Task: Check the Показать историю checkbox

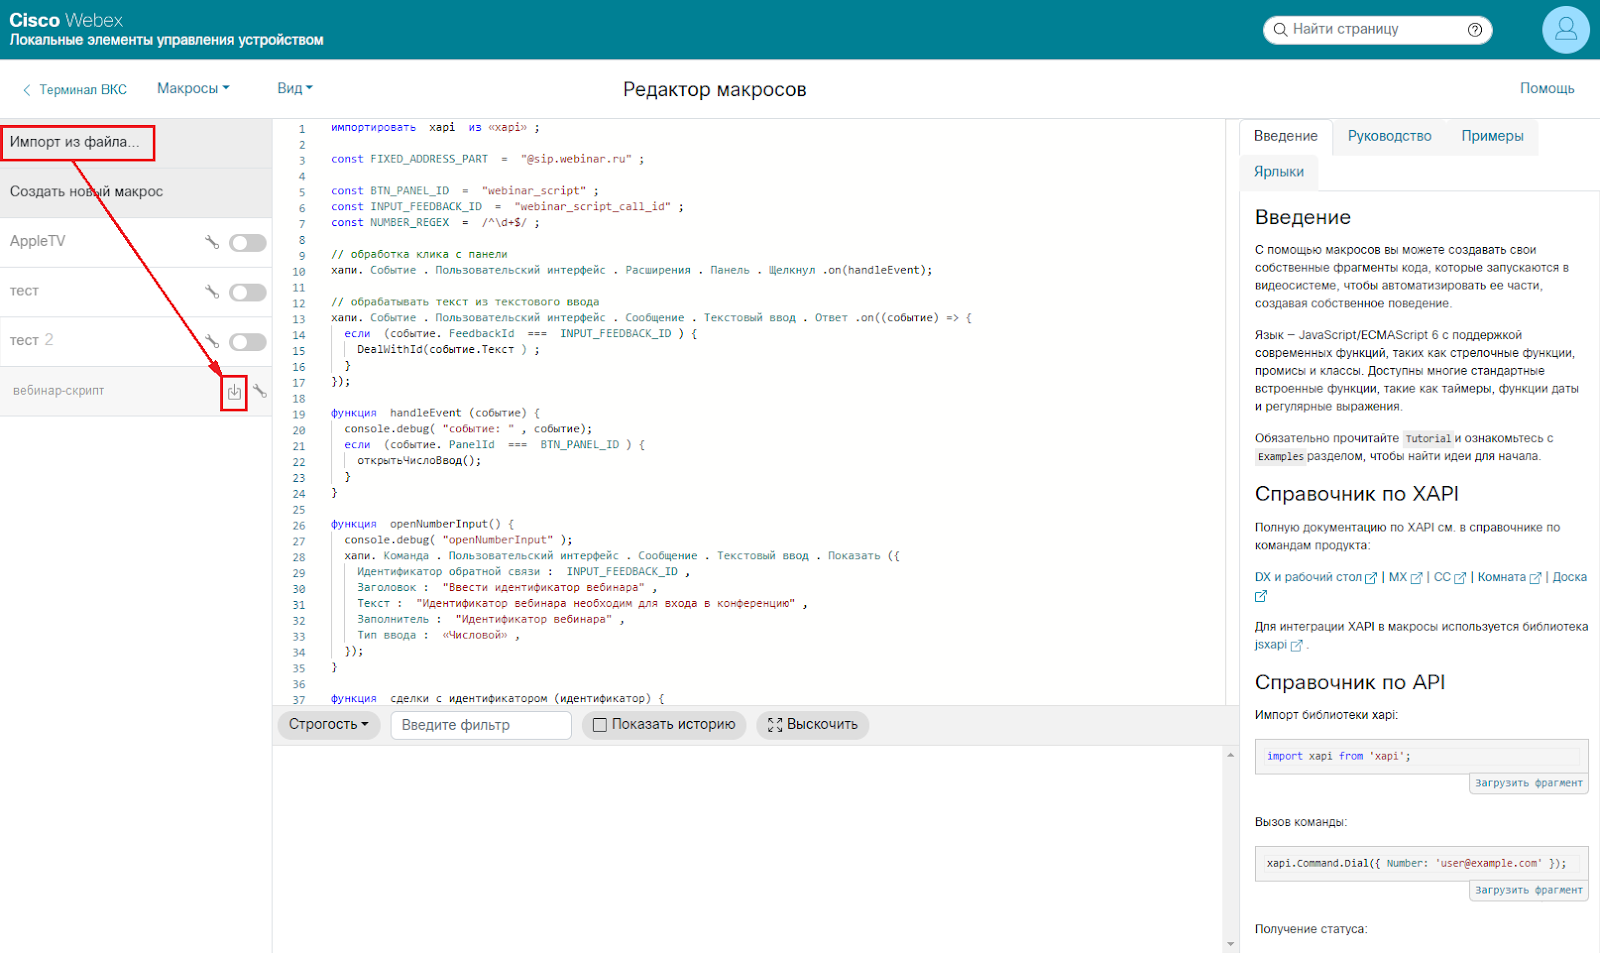Action: [600, 725]
